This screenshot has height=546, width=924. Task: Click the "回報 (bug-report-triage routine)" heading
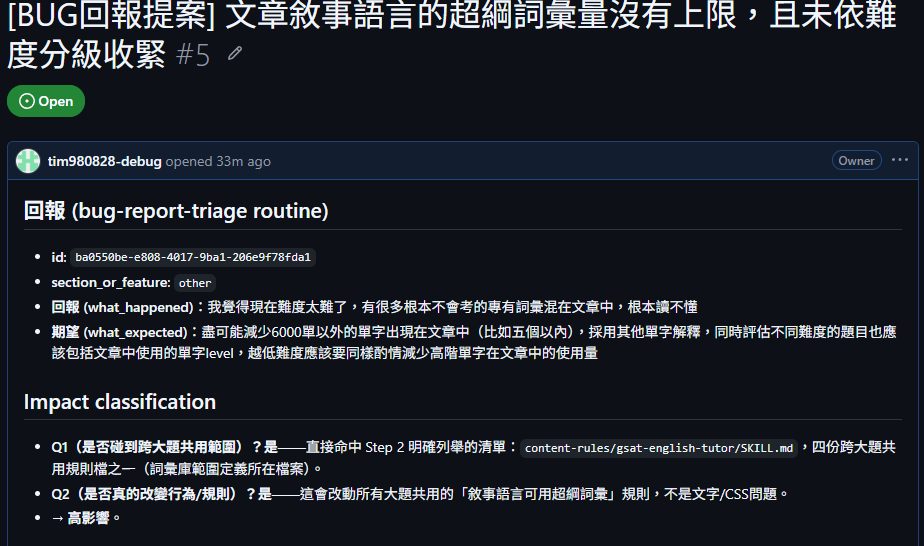point(176,211)
